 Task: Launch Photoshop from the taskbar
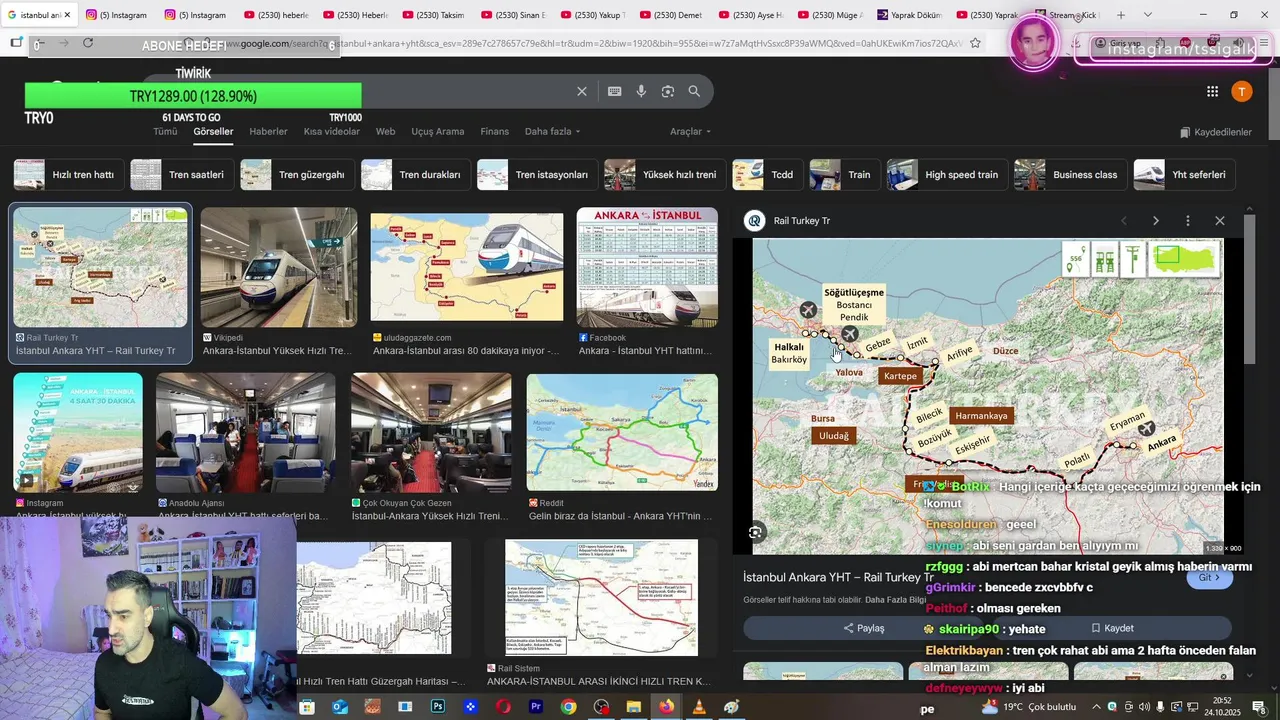point(438,707)
